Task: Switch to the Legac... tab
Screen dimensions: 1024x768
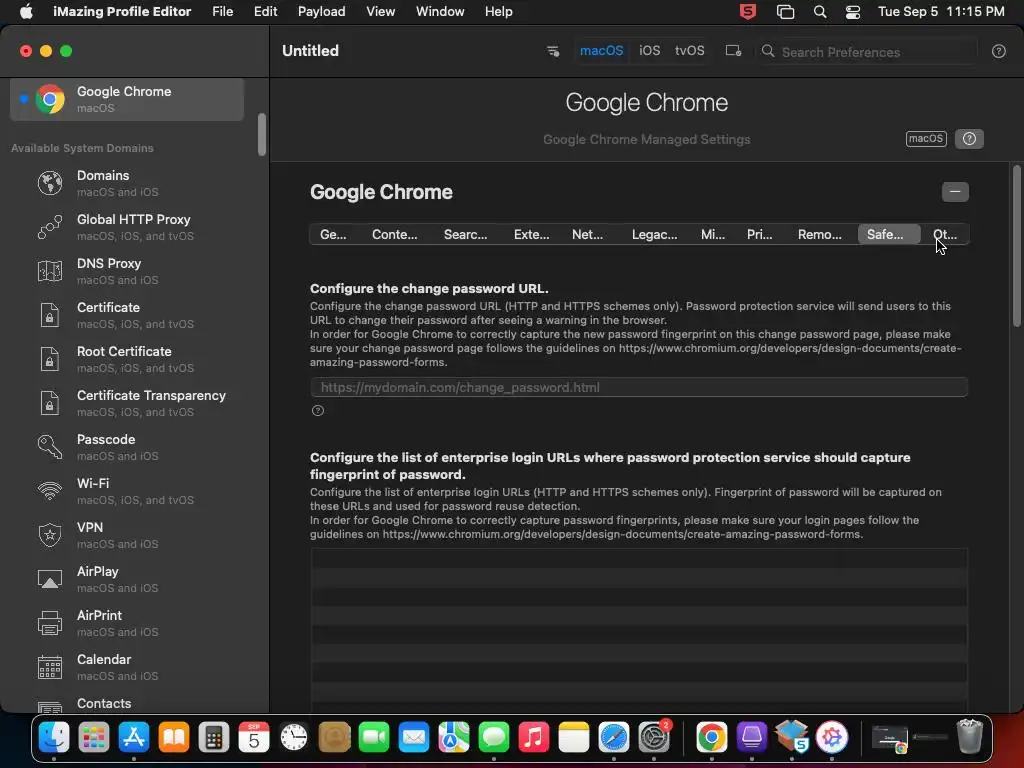Action: pos(654,234)
